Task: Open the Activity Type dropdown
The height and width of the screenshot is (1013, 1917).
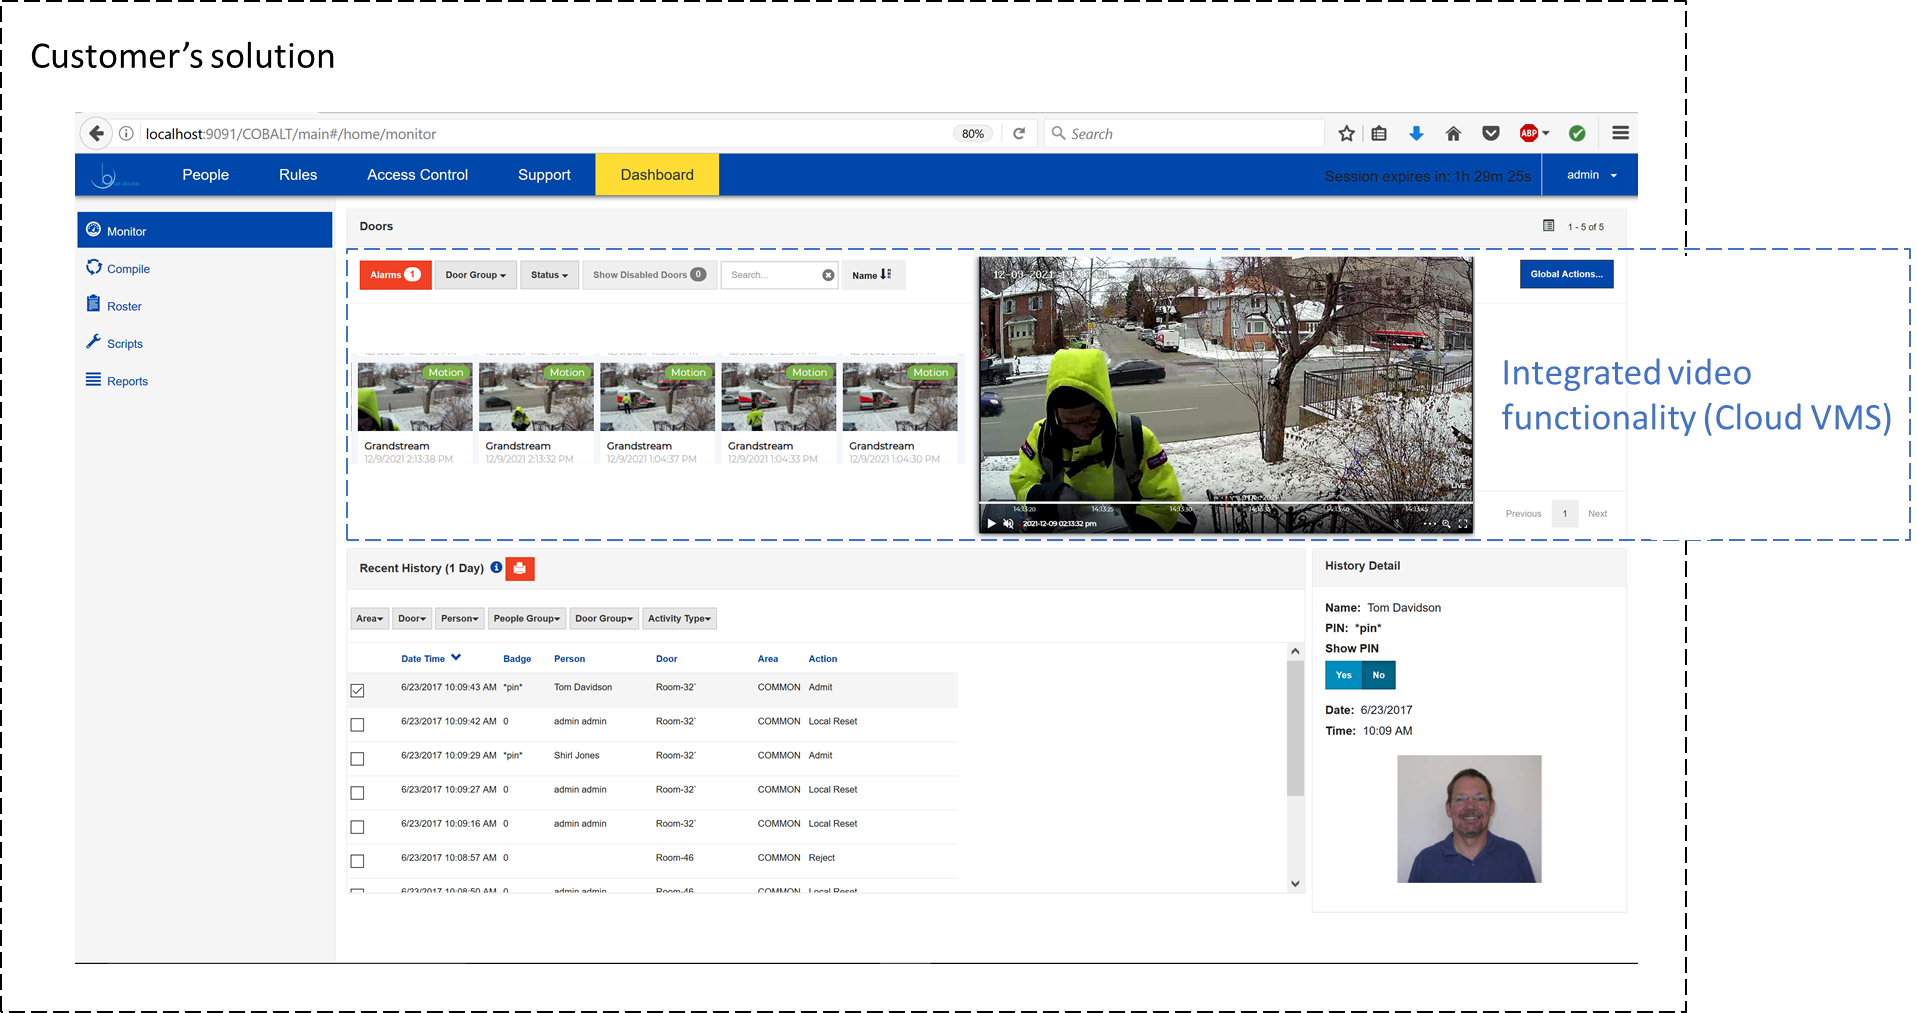Action: pos(679,619)
